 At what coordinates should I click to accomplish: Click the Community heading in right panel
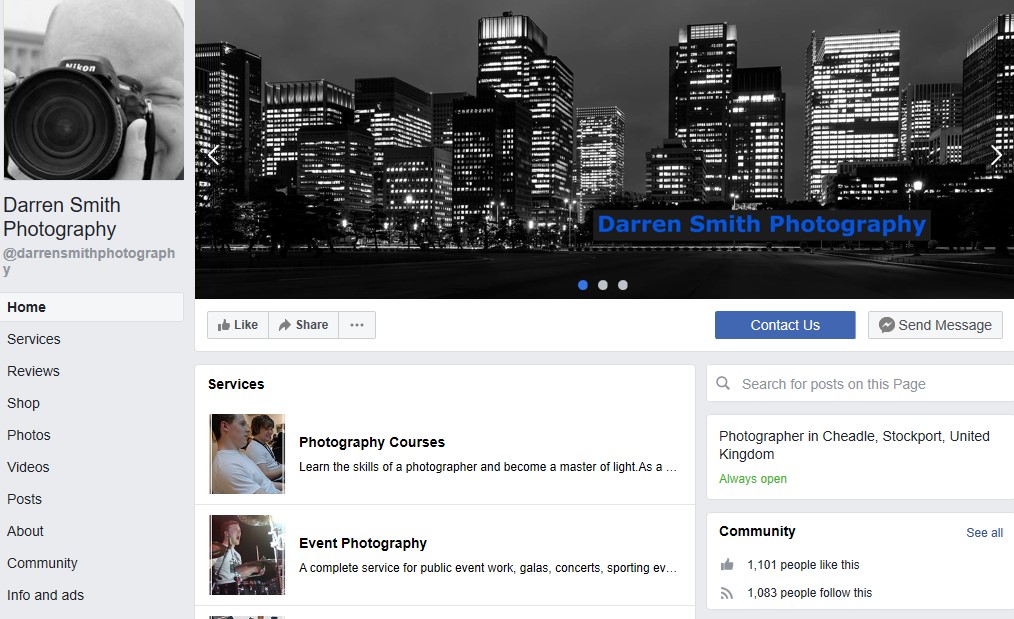pyautogui.click(x=757, y=532)
